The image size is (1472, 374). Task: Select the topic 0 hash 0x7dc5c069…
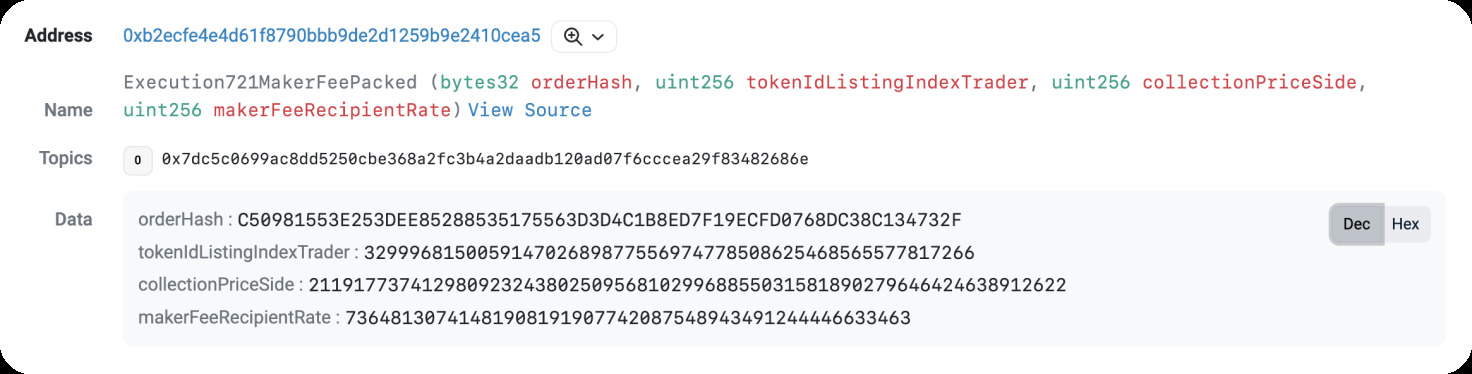pyautogui.click(x=485, y=160)
